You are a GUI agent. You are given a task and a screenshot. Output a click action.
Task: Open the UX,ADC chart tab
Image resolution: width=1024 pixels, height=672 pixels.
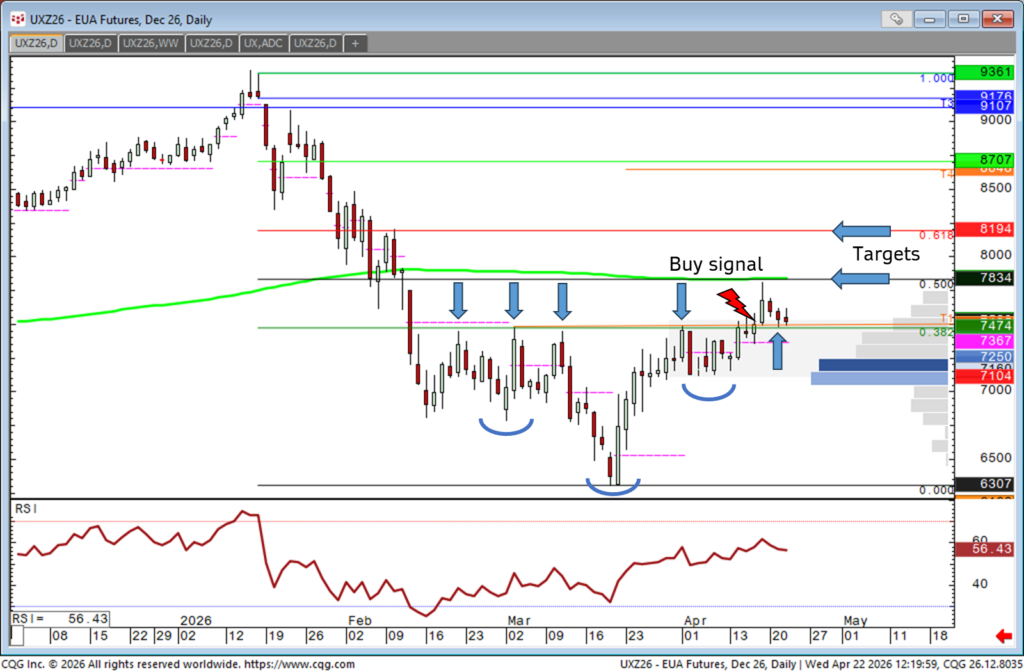tap(263, 43)
